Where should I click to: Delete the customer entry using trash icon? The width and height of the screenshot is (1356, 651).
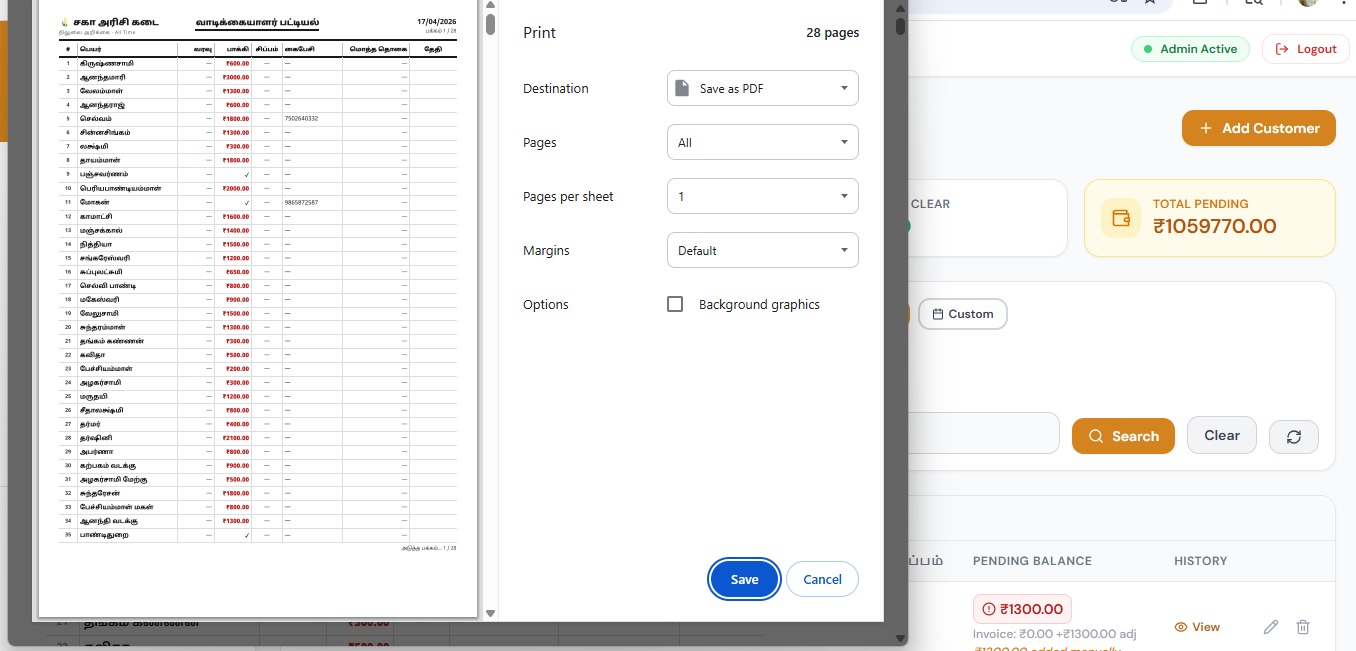[x=1302, y=627]
